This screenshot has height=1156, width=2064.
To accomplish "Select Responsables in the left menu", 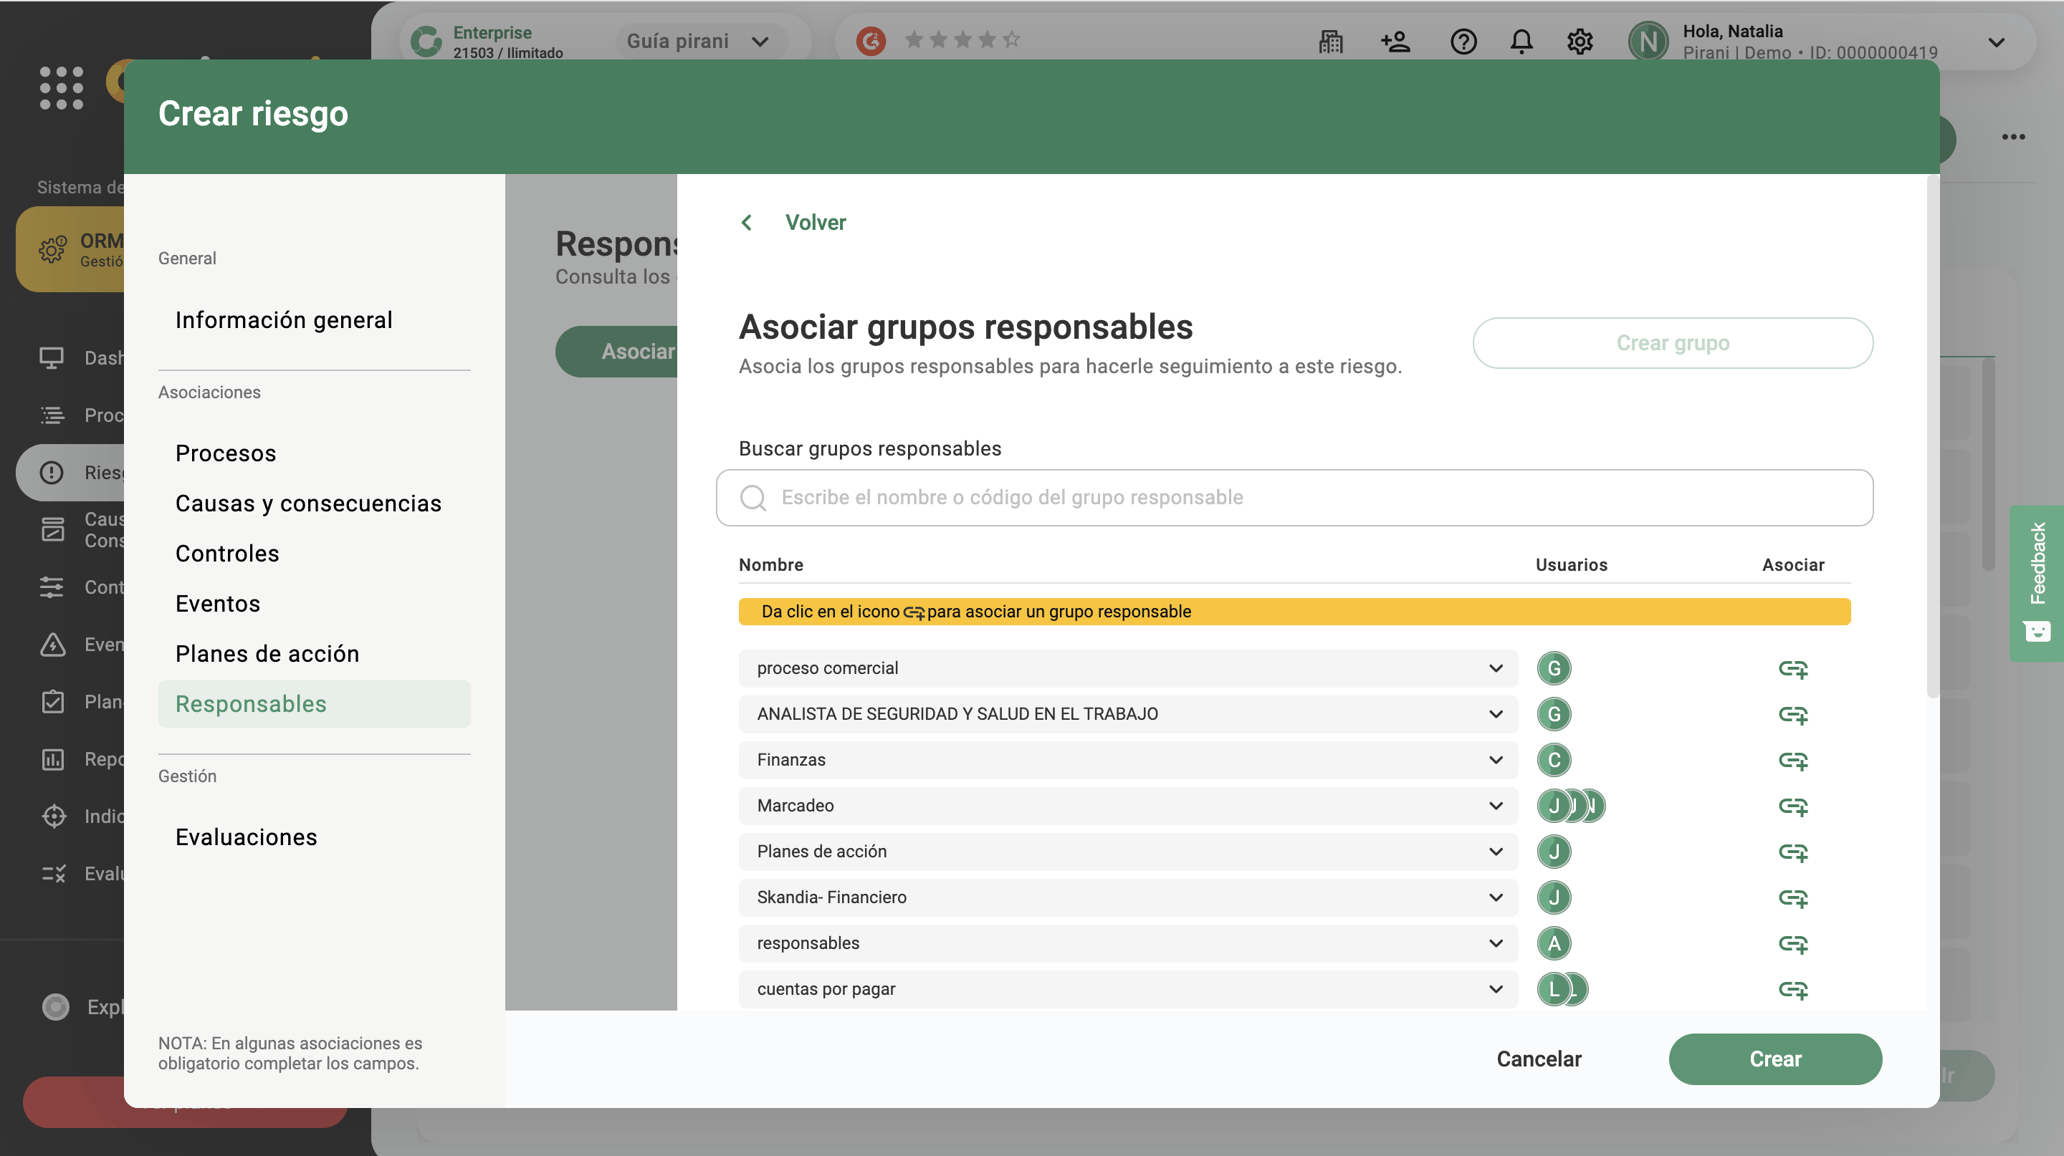I will point(251,703).
